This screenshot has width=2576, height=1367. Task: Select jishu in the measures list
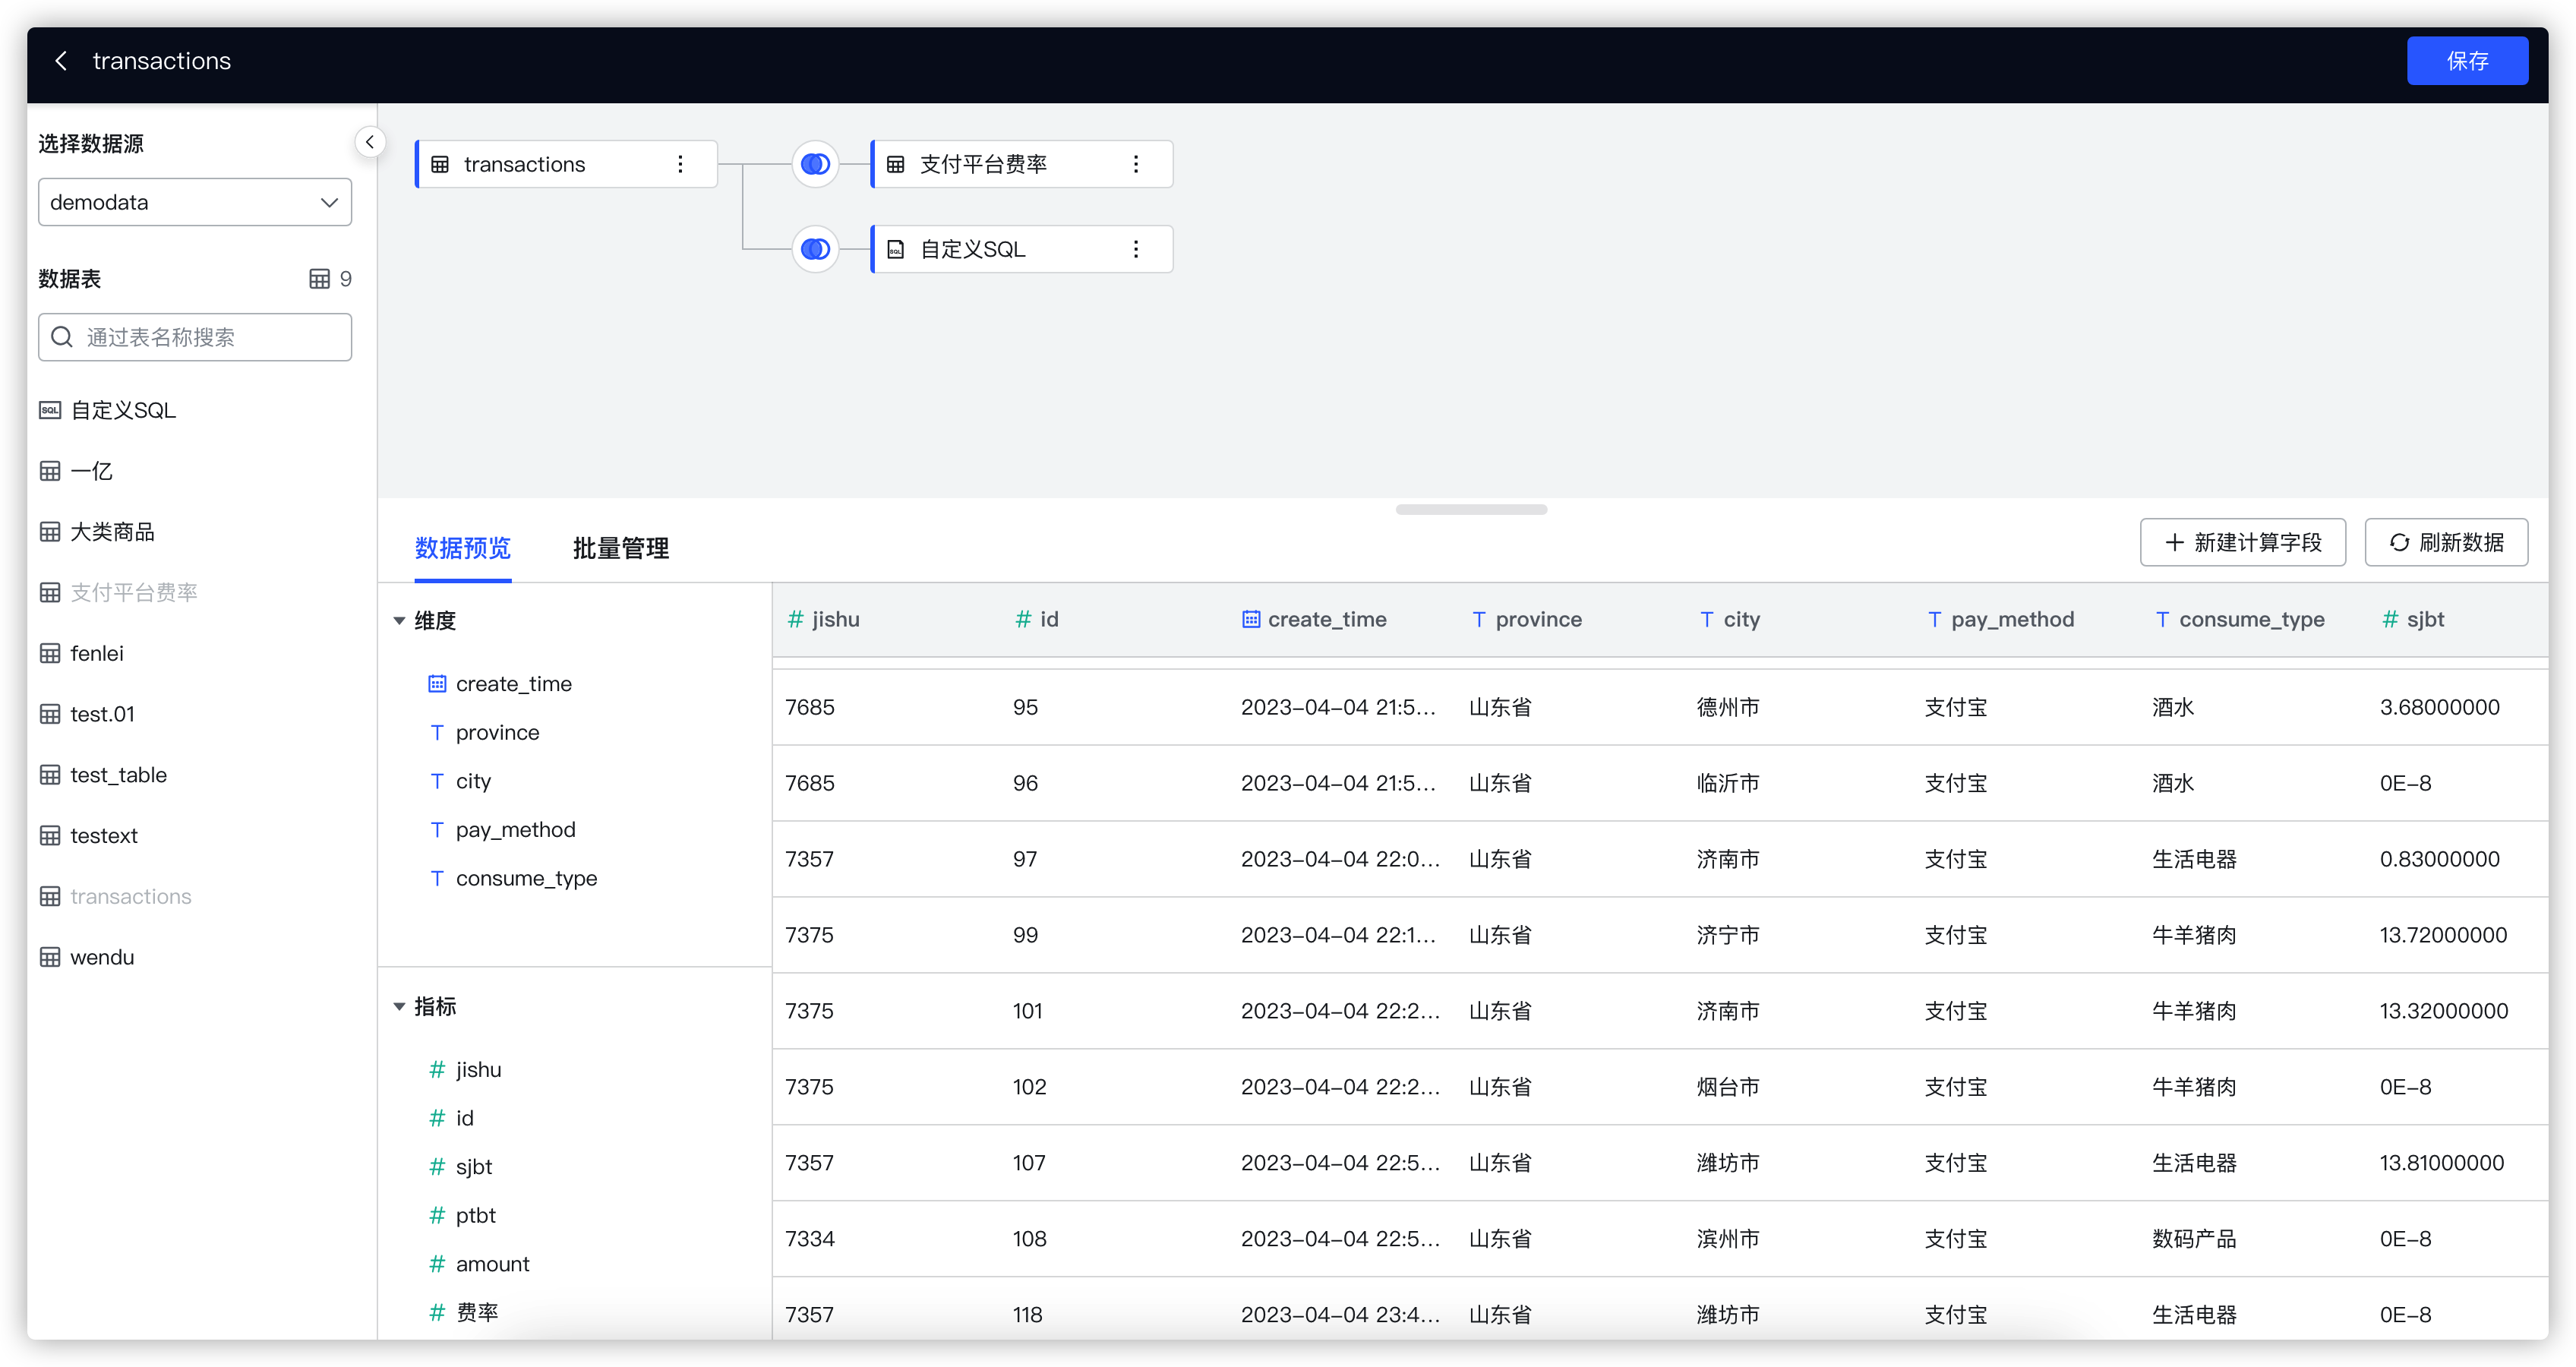(x=478, y=1070)
